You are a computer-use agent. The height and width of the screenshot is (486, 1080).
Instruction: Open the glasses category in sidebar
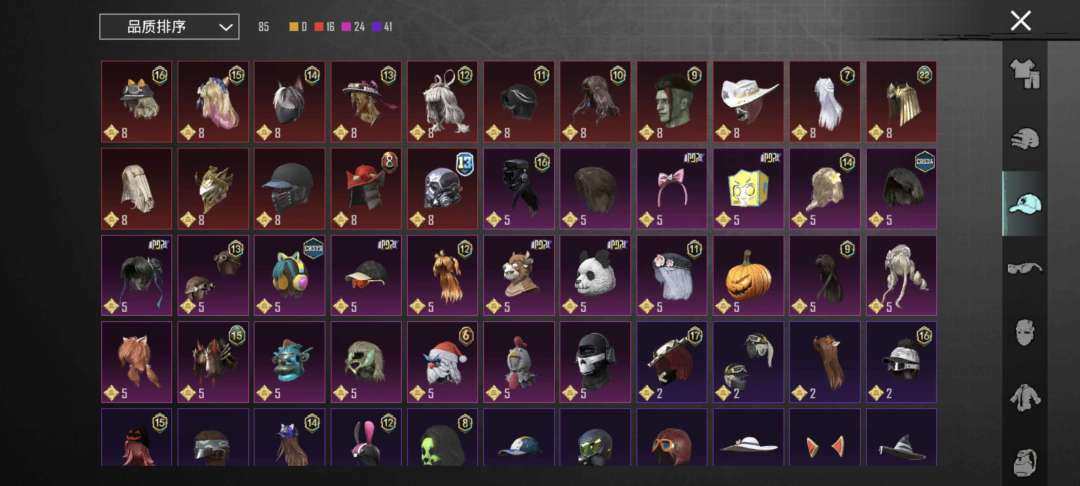pyautogui.click(x=1025, y=268)
